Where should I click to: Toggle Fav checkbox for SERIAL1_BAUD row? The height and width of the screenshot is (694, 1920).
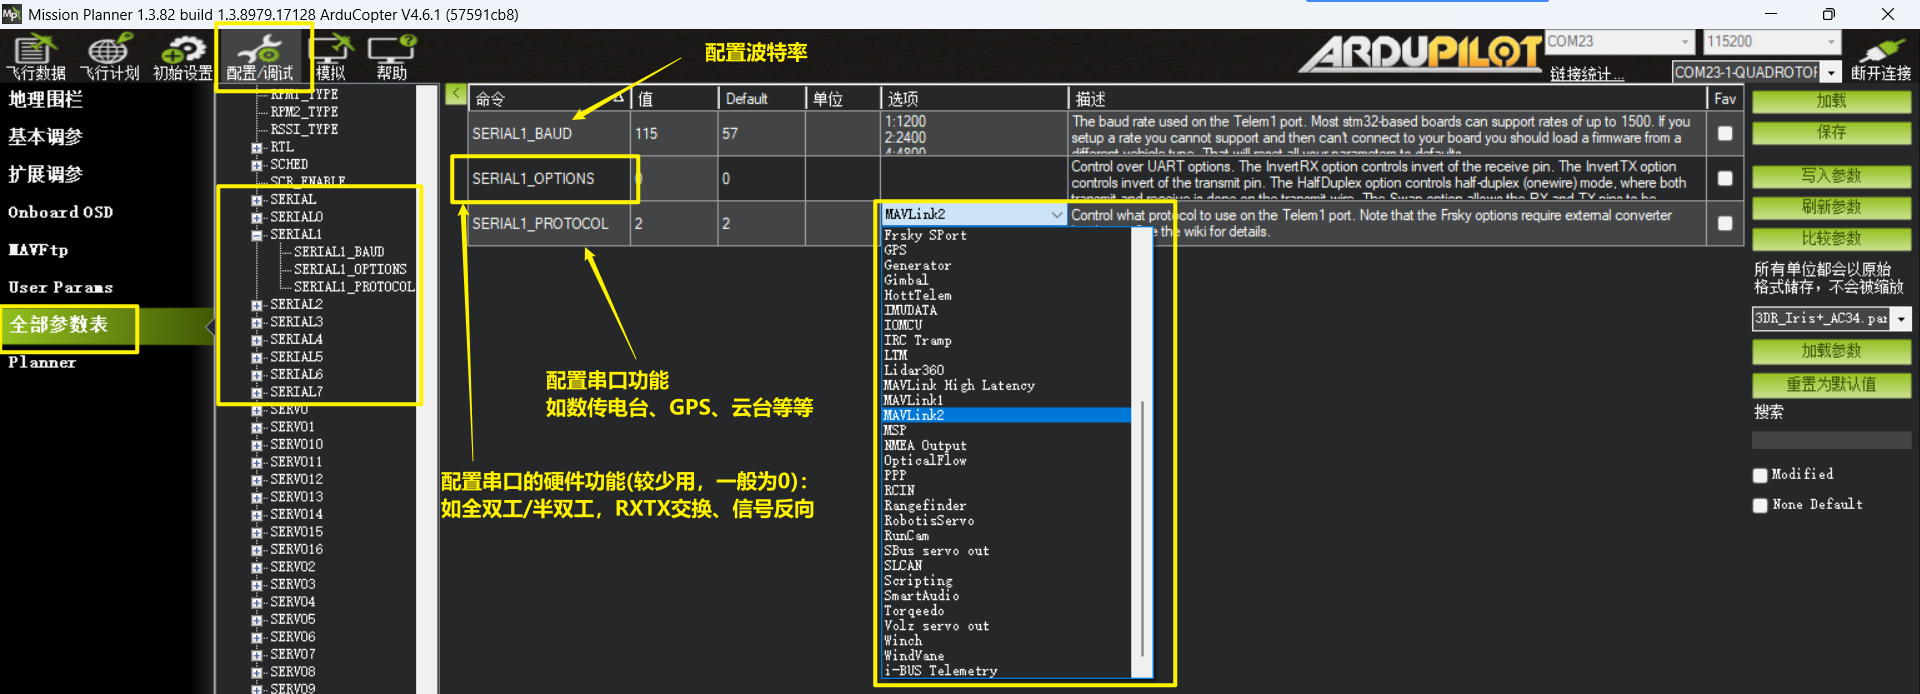pyautogui.click(x=1725, y=133)
